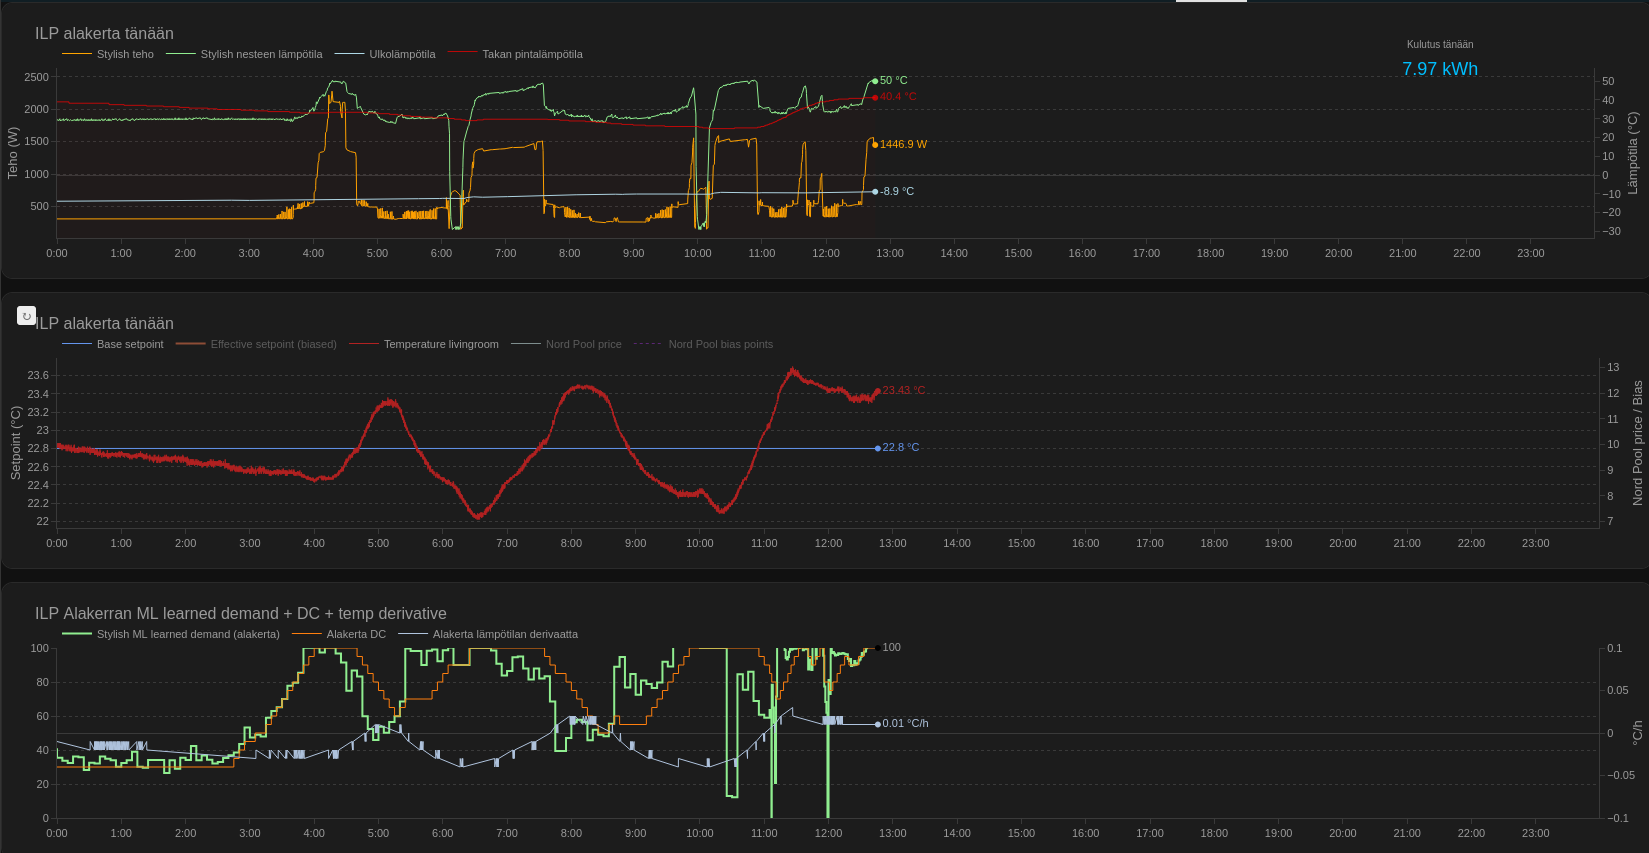The height and width of the screenshot is (853, 1649).
Task: Select the 0.01 °C/h derivative marker
Action: (878, 724)
